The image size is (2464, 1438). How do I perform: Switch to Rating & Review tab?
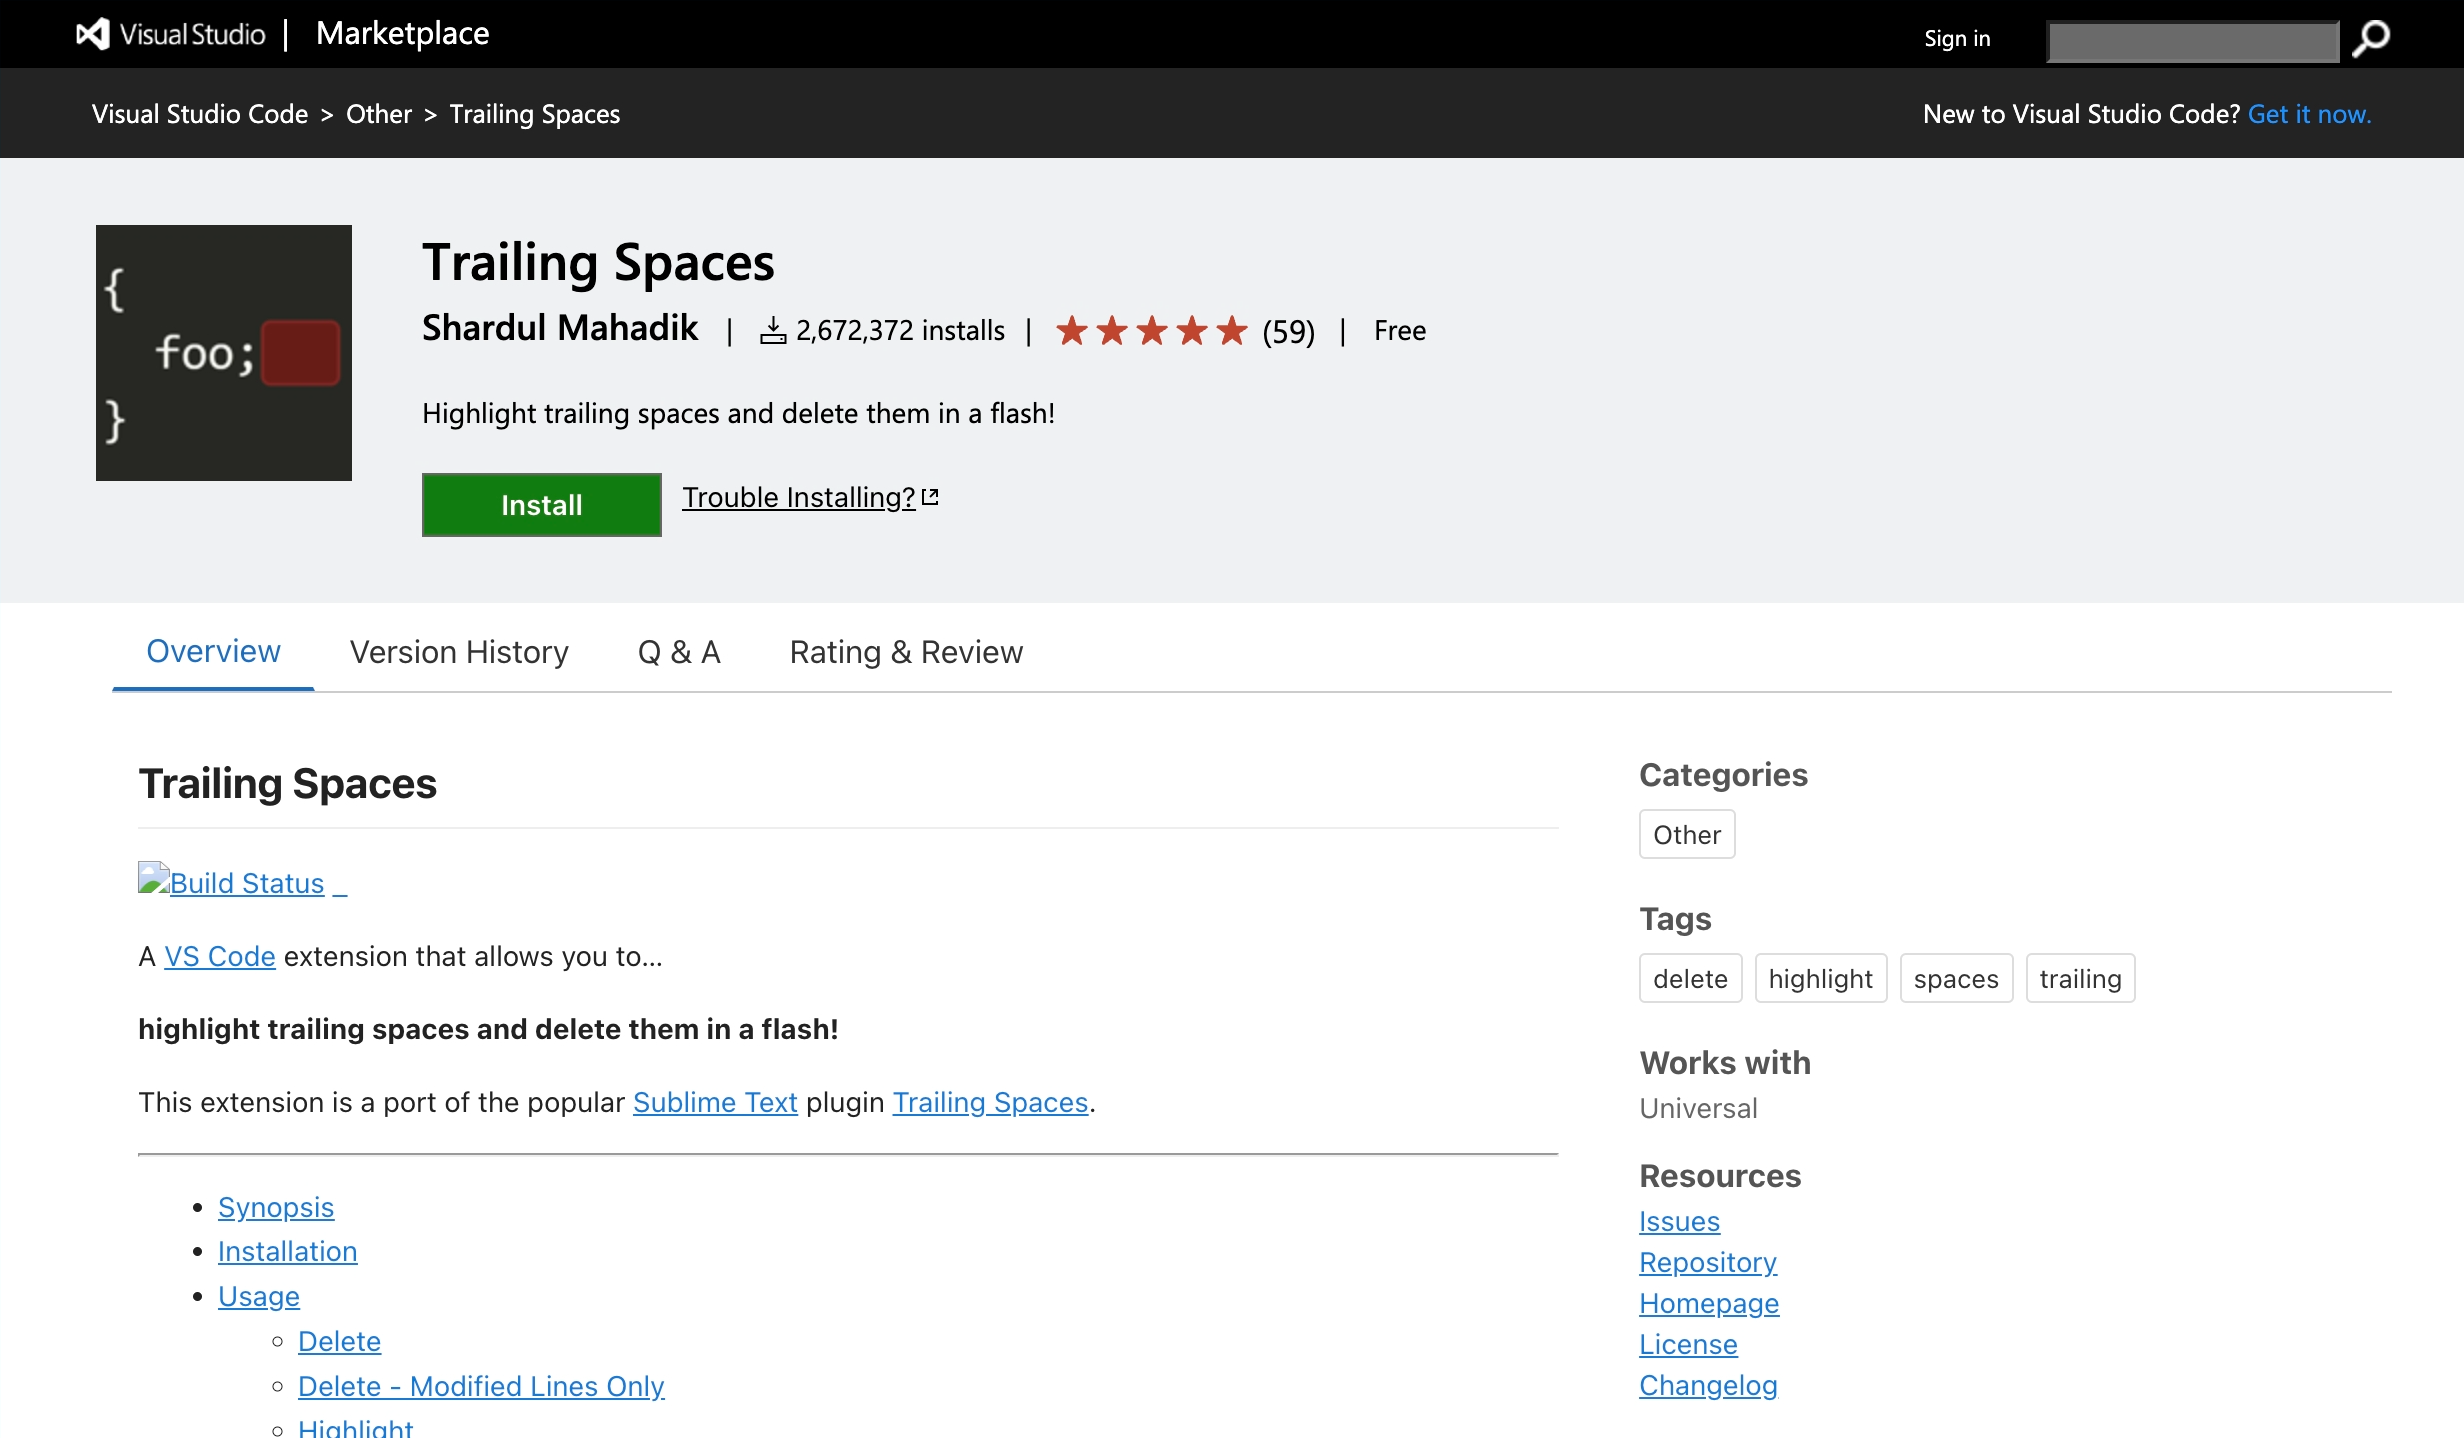[906, 652]
